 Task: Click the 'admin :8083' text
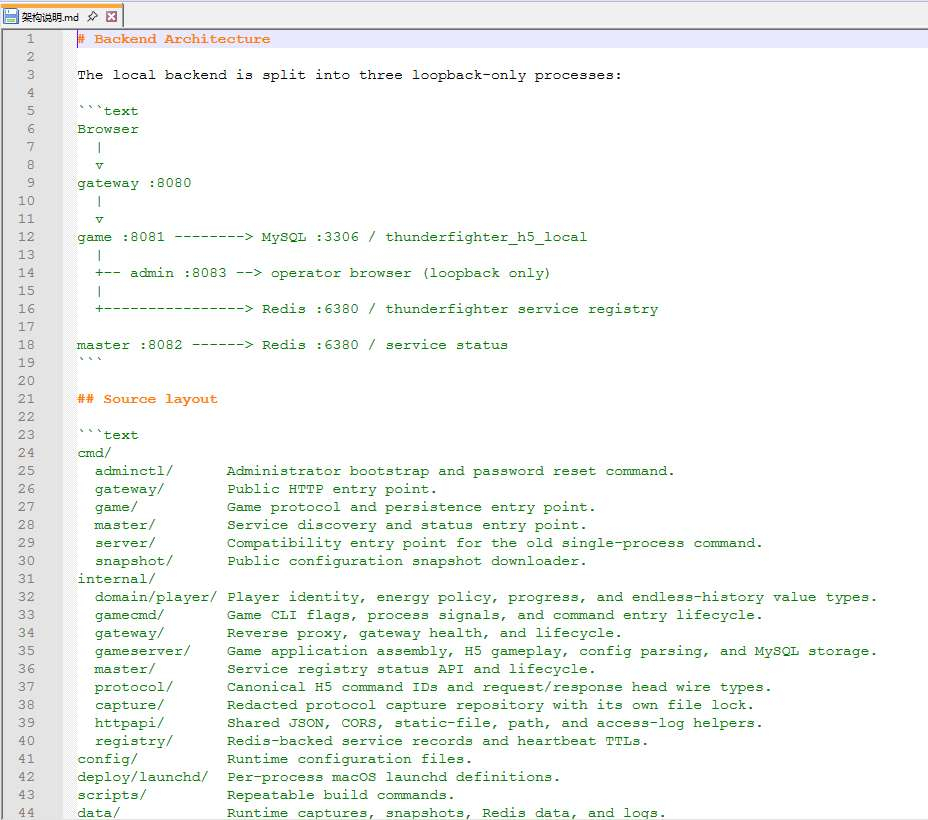178,273
